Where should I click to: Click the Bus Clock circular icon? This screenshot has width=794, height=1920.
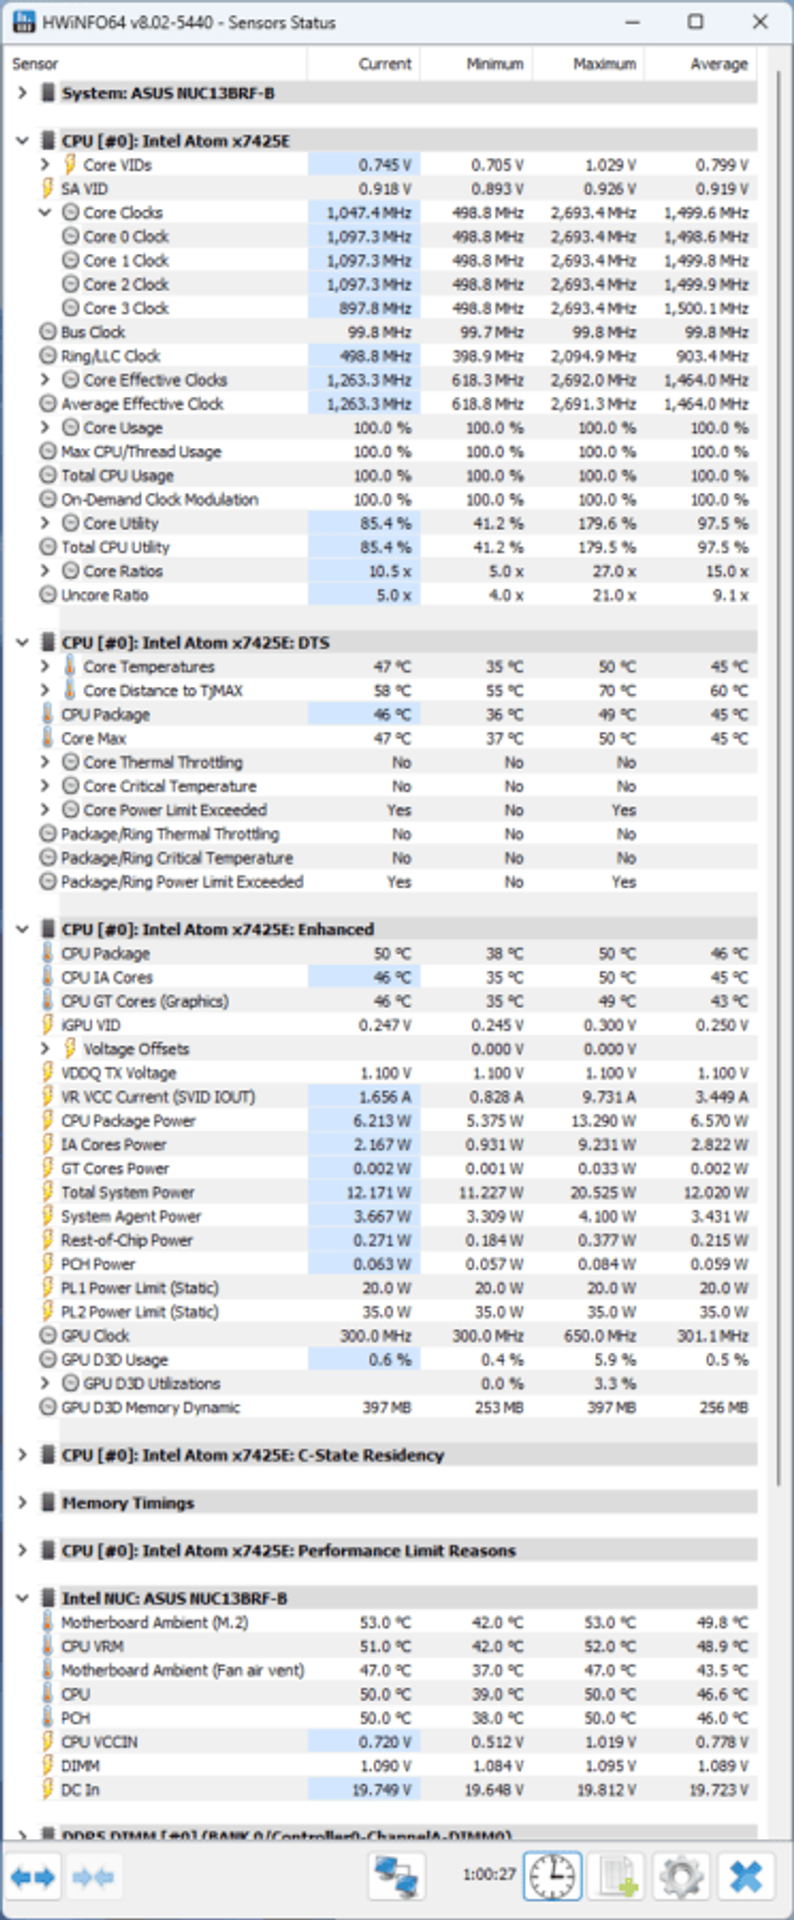(47, 332)
